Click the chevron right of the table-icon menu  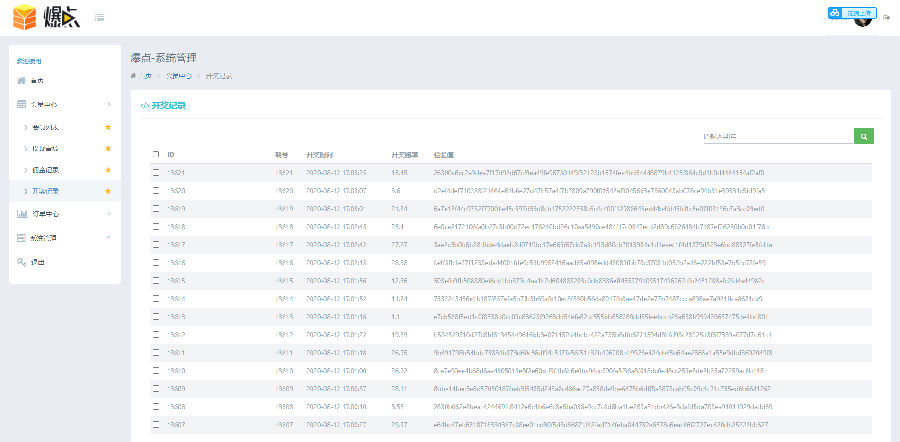109,104
